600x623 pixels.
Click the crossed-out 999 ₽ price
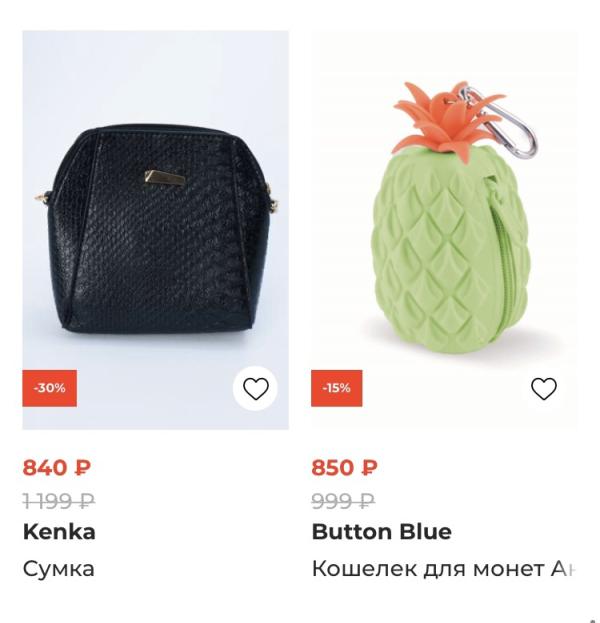pyautogui.click(x=343, y=501)
